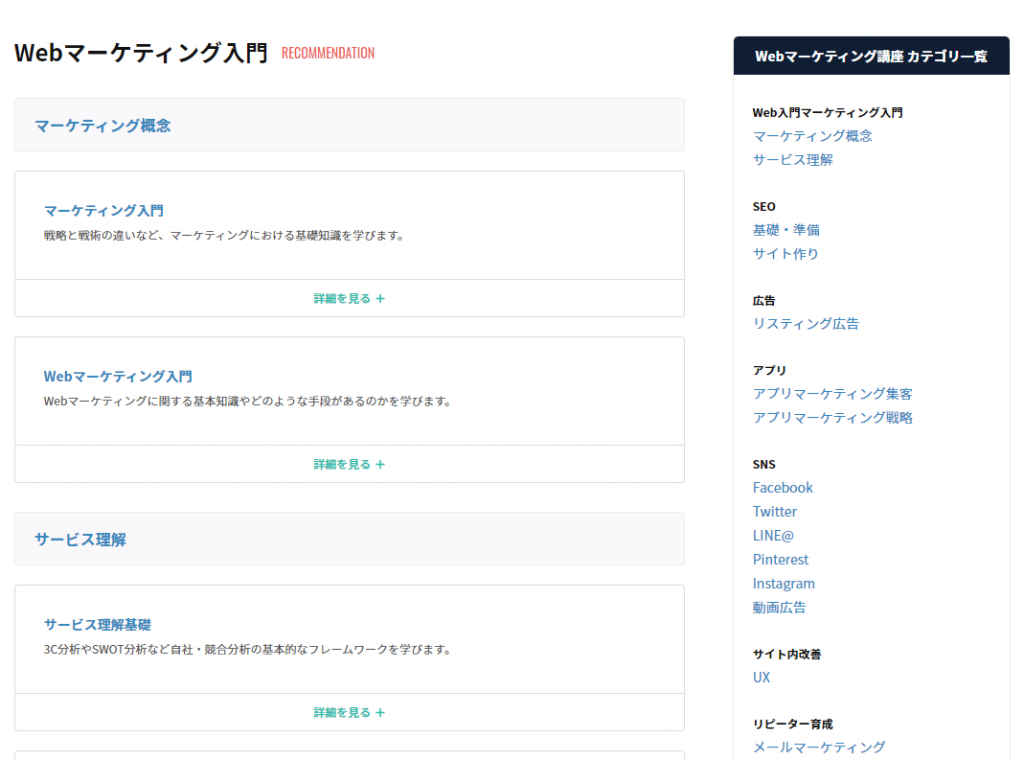Image resolution: width=1024 pixels, height=760 pixels.
Task: Open リスティング広告 sidebar link
Action: click(806, 324)
